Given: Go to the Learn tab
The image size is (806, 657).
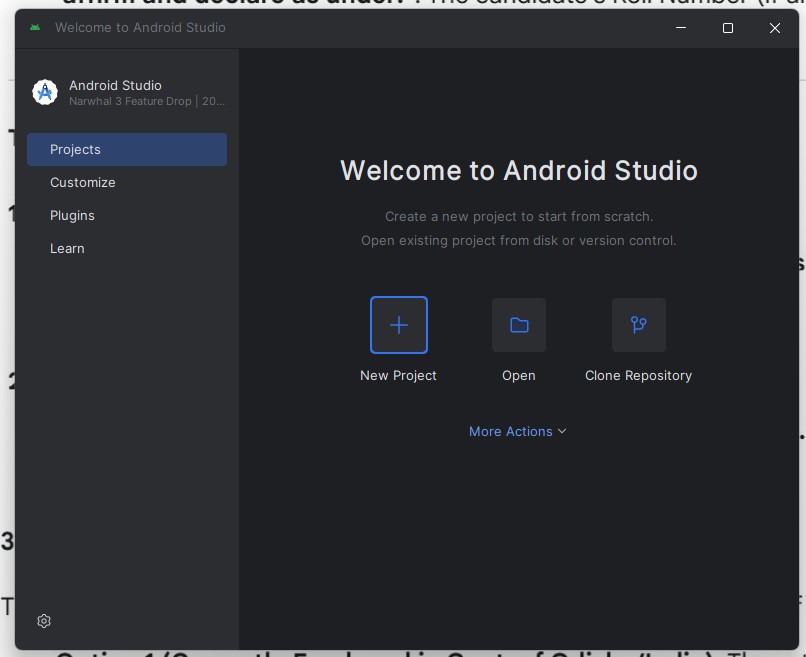Looking at the screenshot, I should [x=67, y=248].
